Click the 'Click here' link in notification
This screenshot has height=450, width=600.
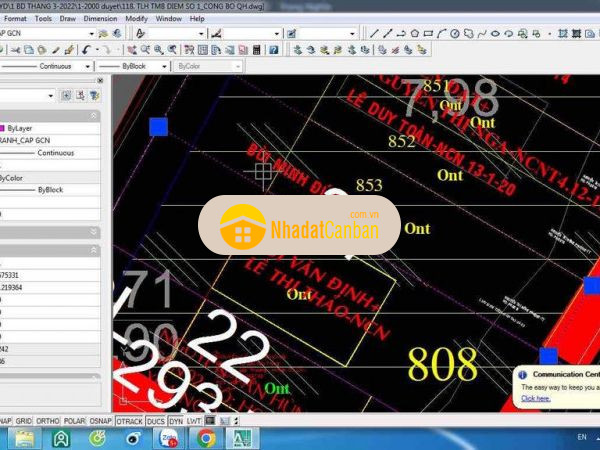point(536,398)
